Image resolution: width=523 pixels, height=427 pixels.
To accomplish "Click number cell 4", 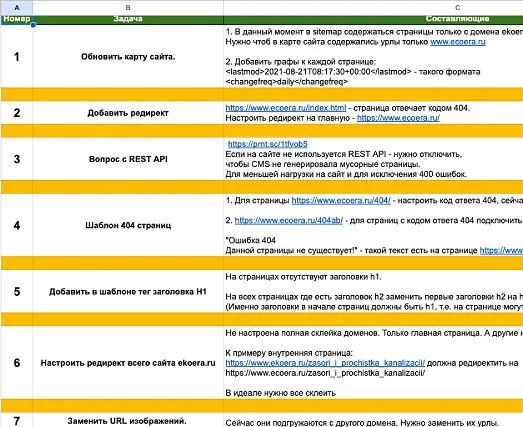I will pos(17,226).
